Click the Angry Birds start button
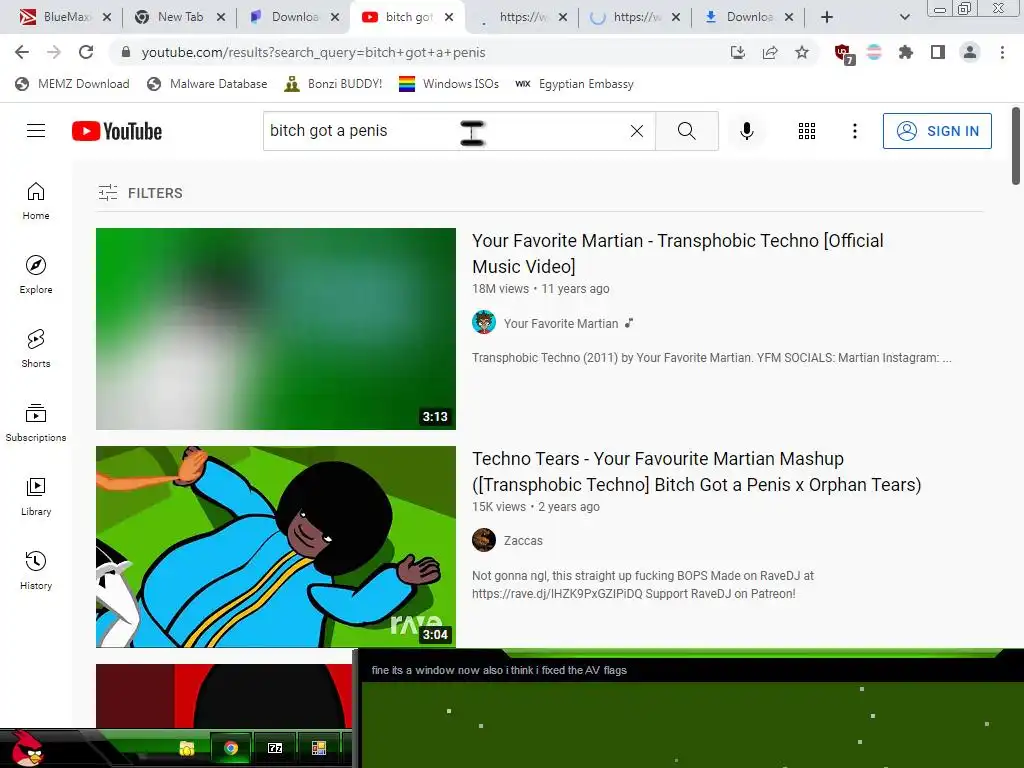 click(x=27, y=748)
